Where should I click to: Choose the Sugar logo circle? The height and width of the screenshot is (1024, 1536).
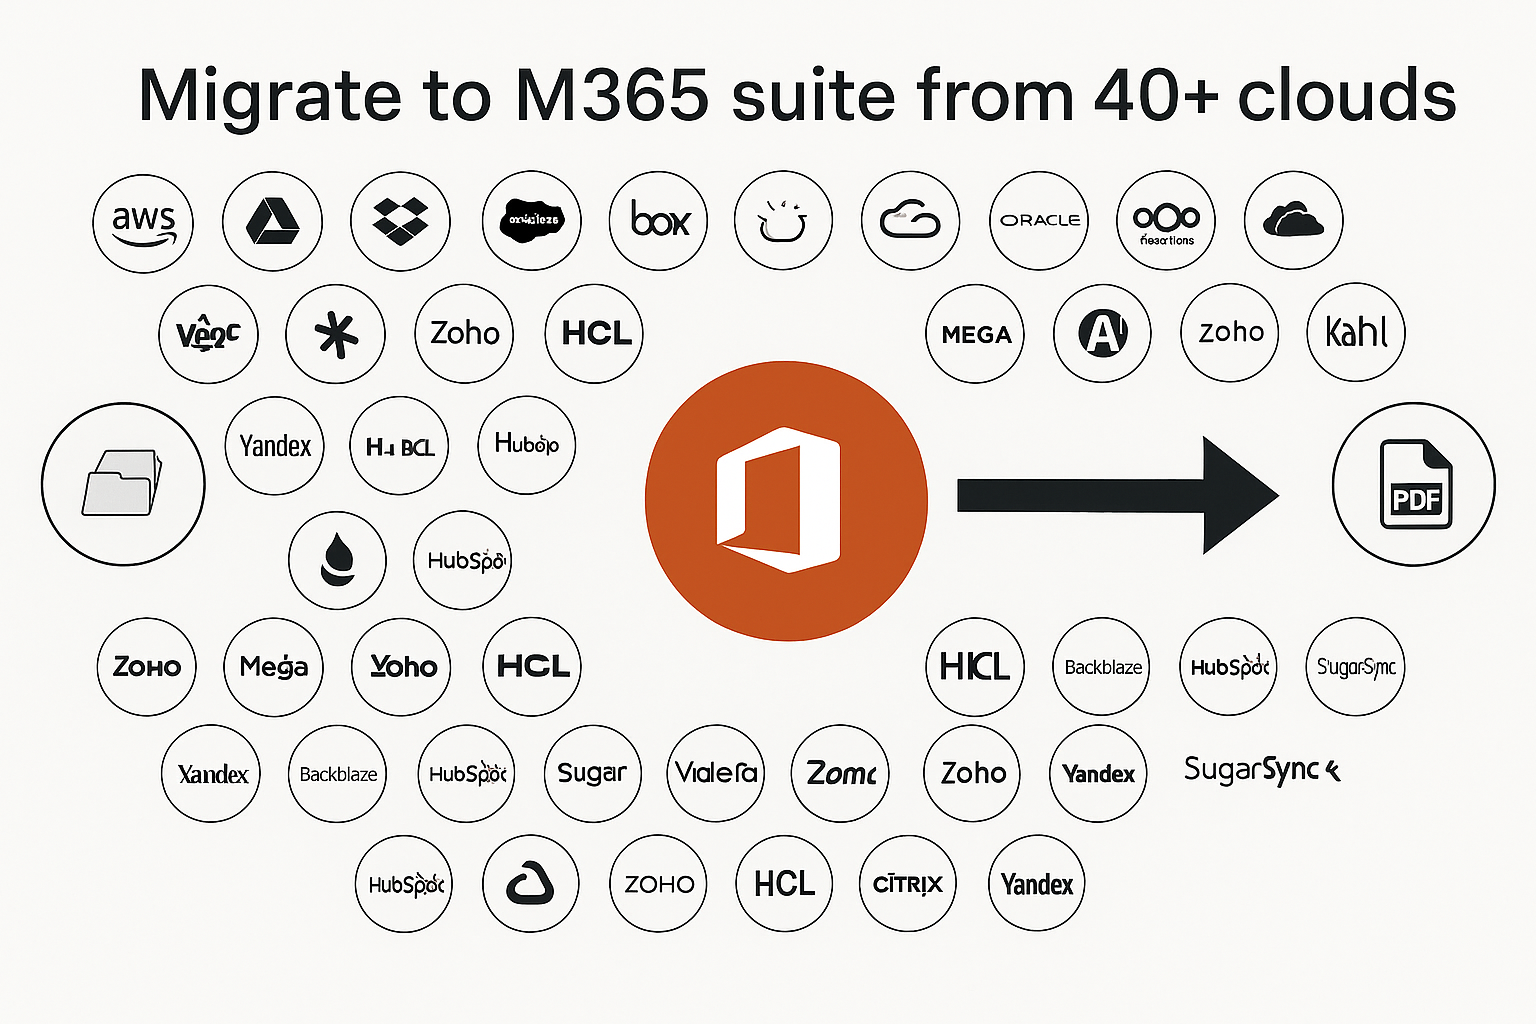pyautogui.click(x=592, y=773)
